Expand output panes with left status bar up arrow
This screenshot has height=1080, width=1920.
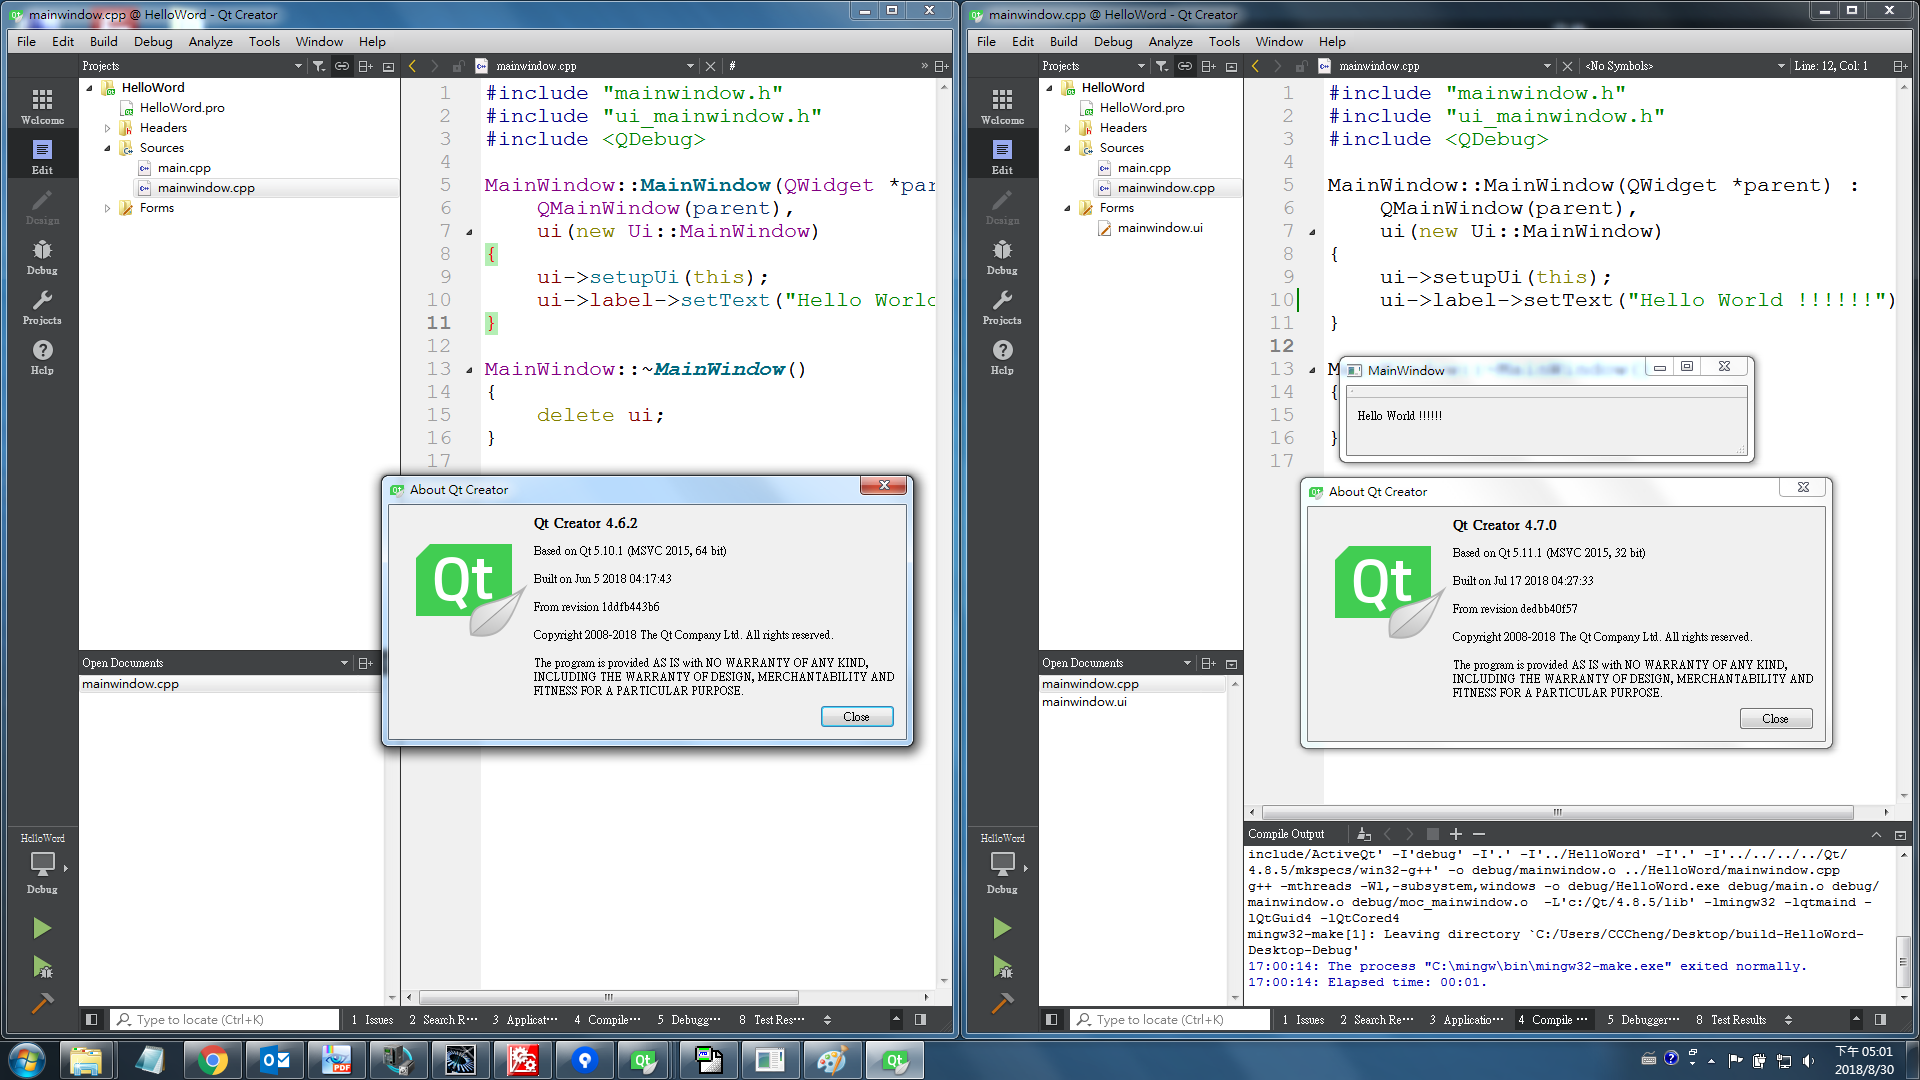(896, 1020)
